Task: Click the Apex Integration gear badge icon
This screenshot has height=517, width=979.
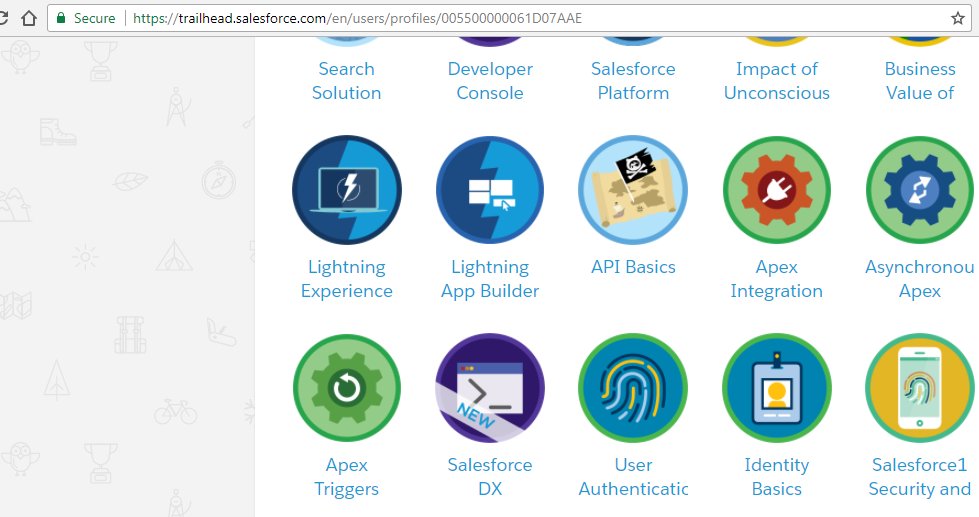Action: (777, 190)
